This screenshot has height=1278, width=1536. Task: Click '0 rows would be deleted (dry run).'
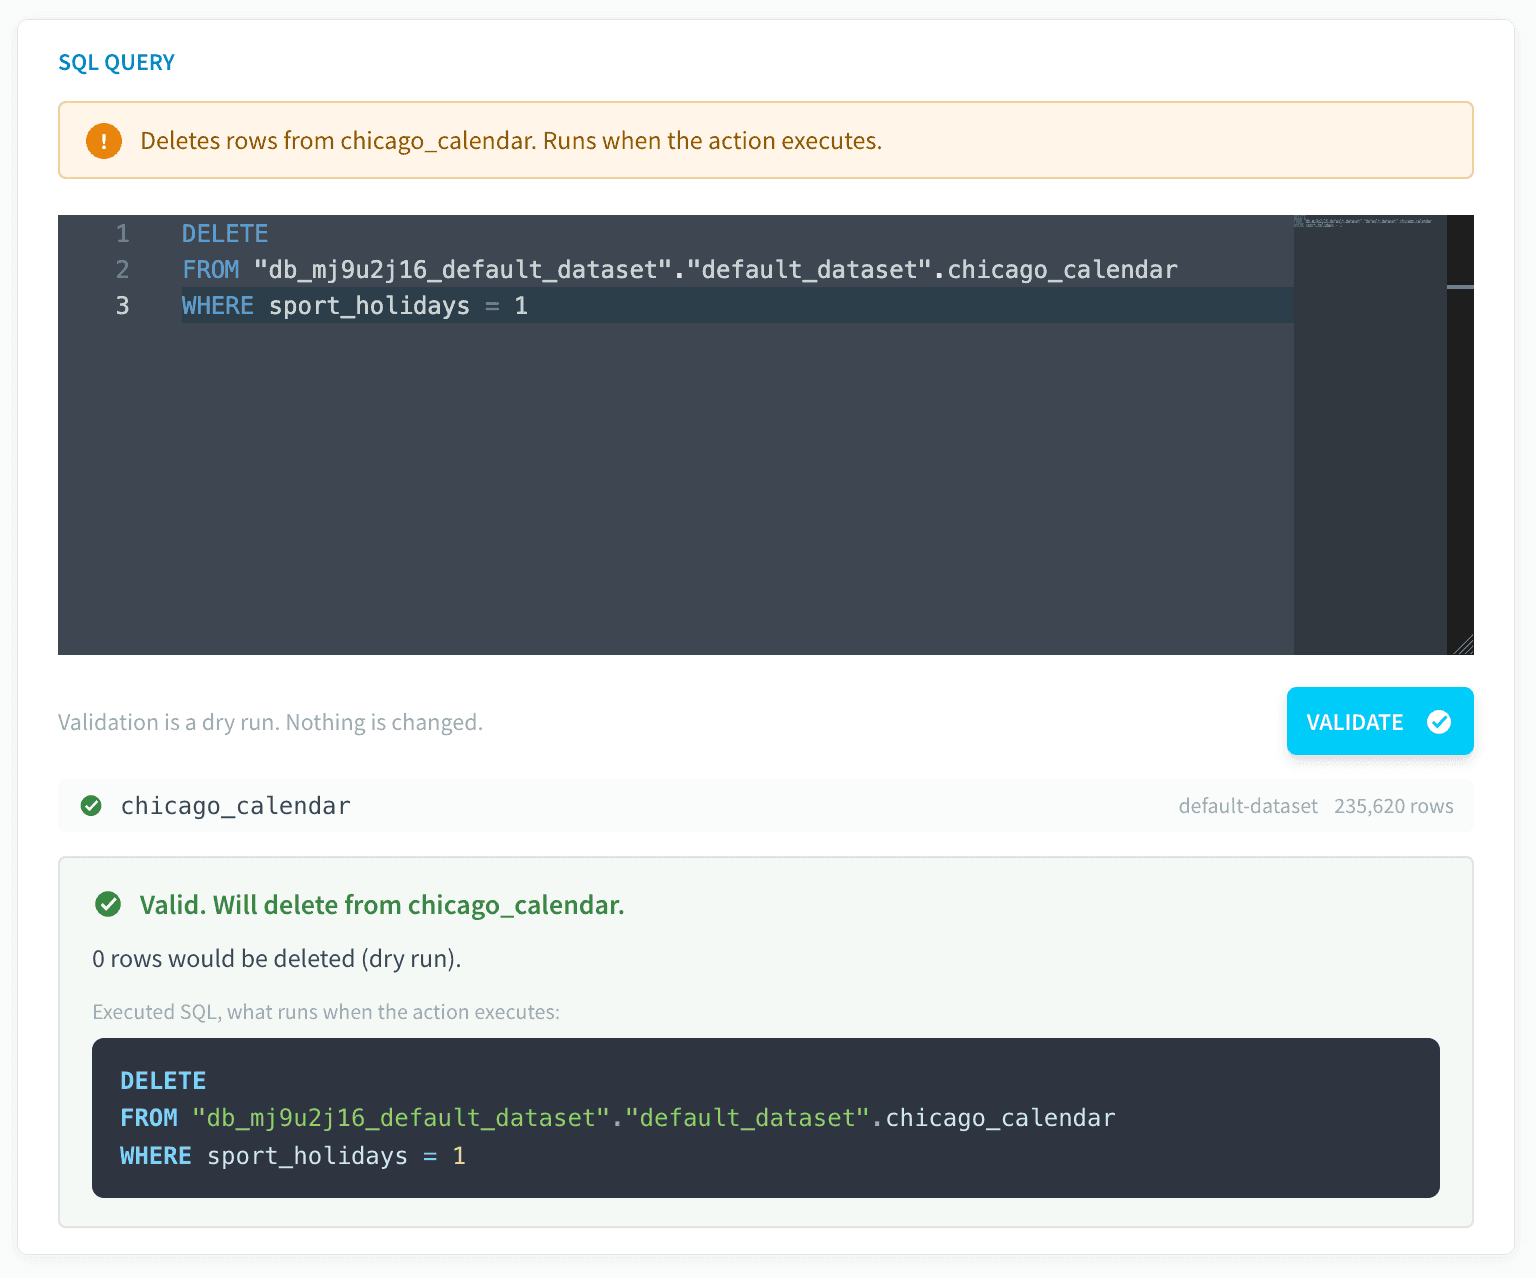[277, 959]
